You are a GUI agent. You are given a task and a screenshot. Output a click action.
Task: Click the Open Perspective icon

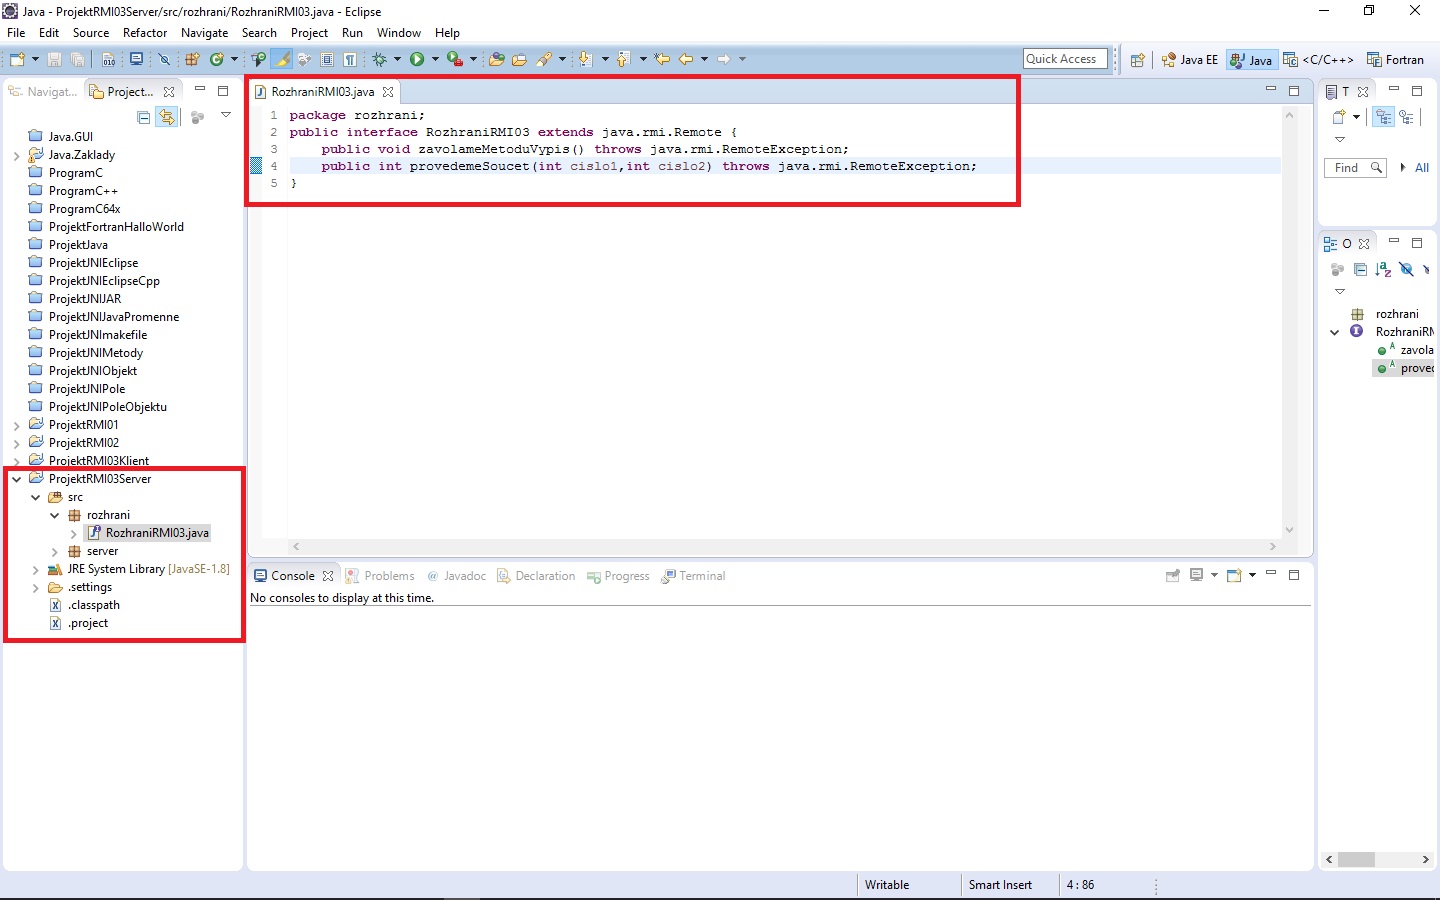click(1137, 60)
